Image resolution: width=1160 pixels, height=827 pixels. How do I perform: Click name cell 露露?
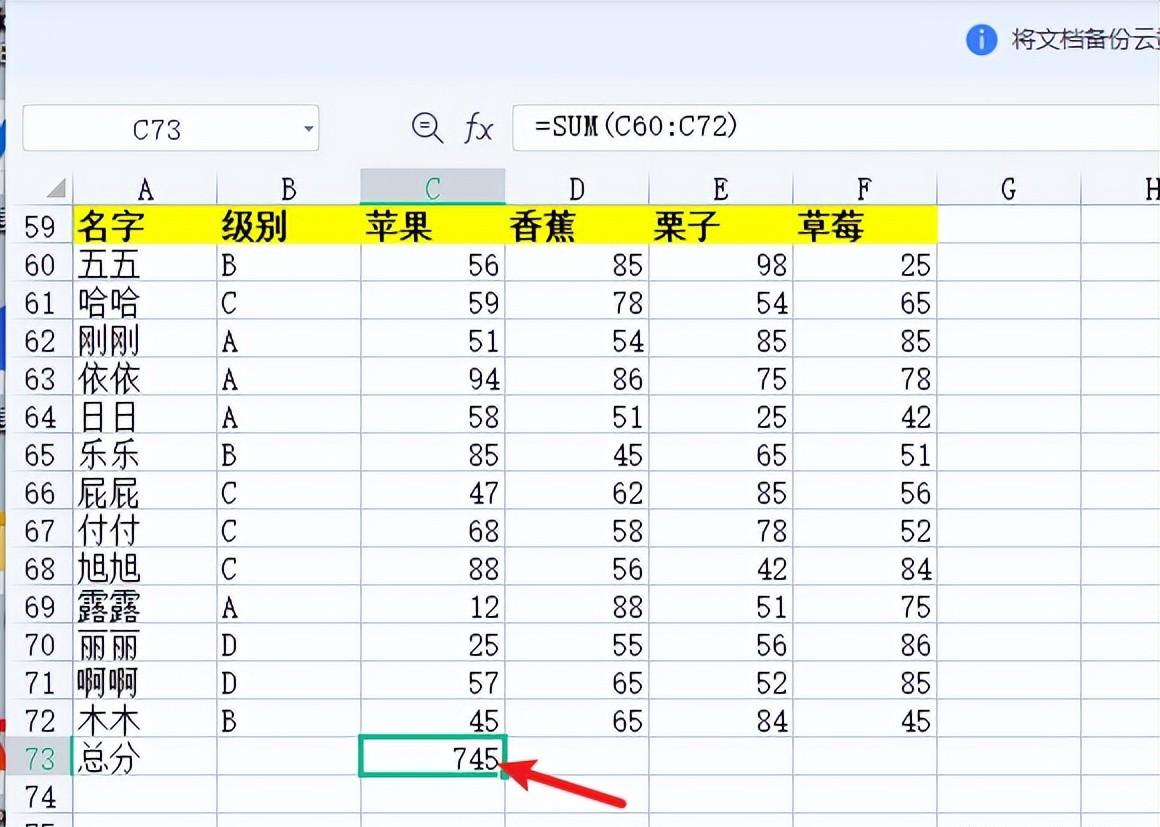(x=145, y=606)
